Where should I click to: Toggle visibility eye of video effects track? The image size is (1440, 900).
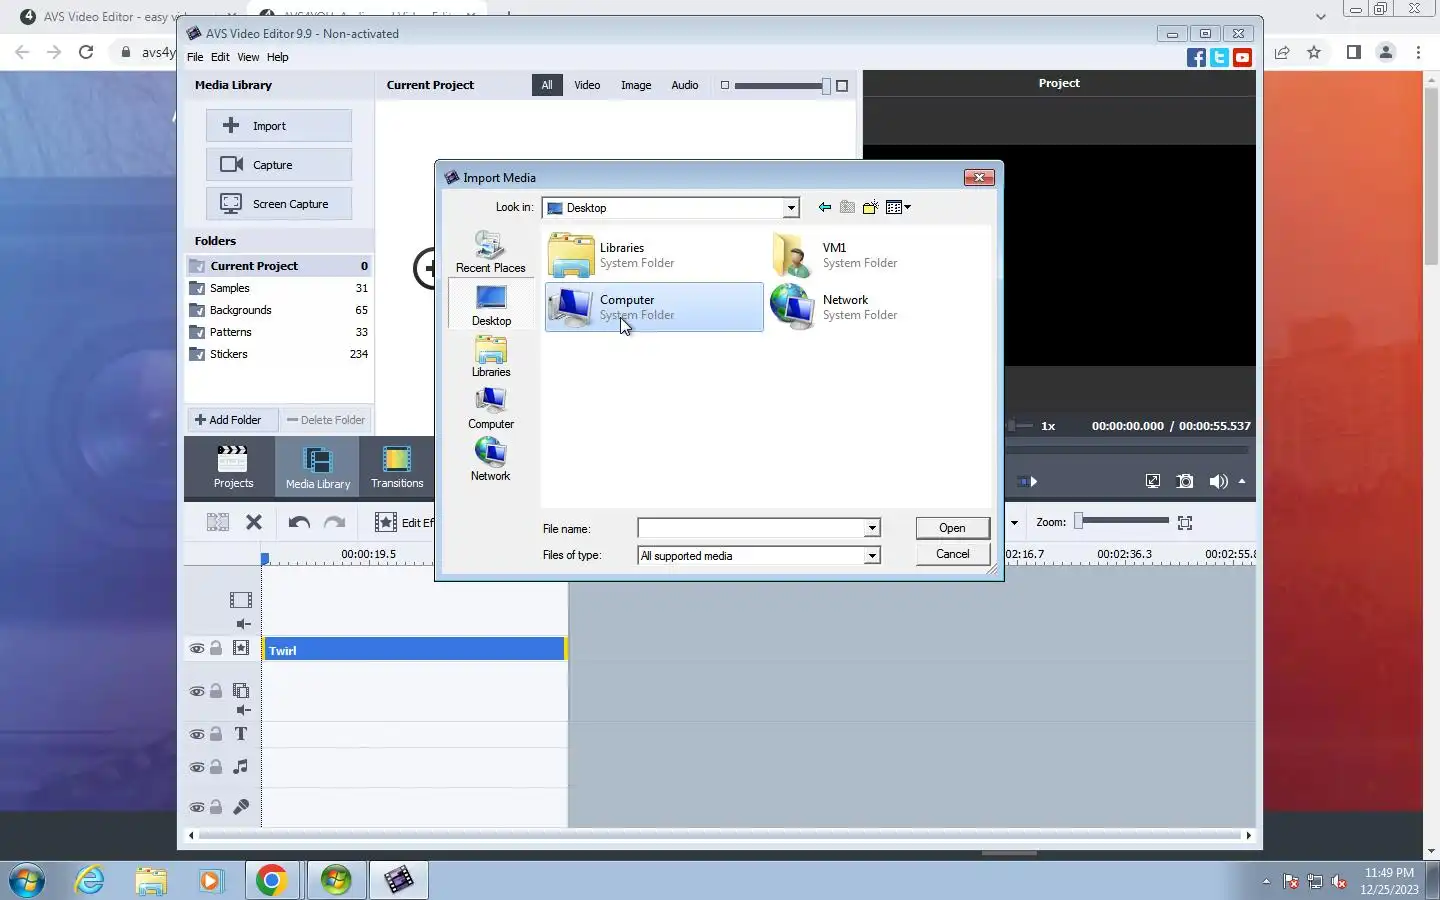click(197, 649)
